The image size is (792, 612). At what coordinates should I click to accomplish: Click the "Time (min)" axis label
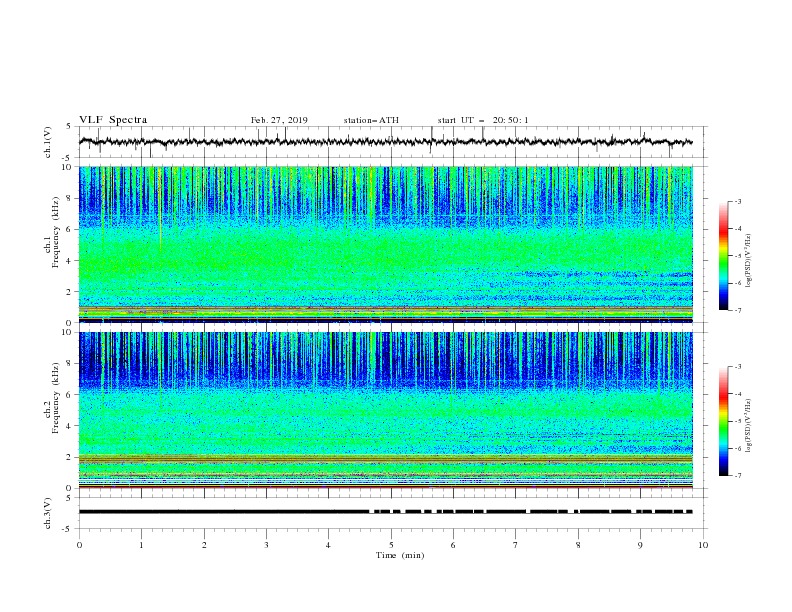point(400,555)
